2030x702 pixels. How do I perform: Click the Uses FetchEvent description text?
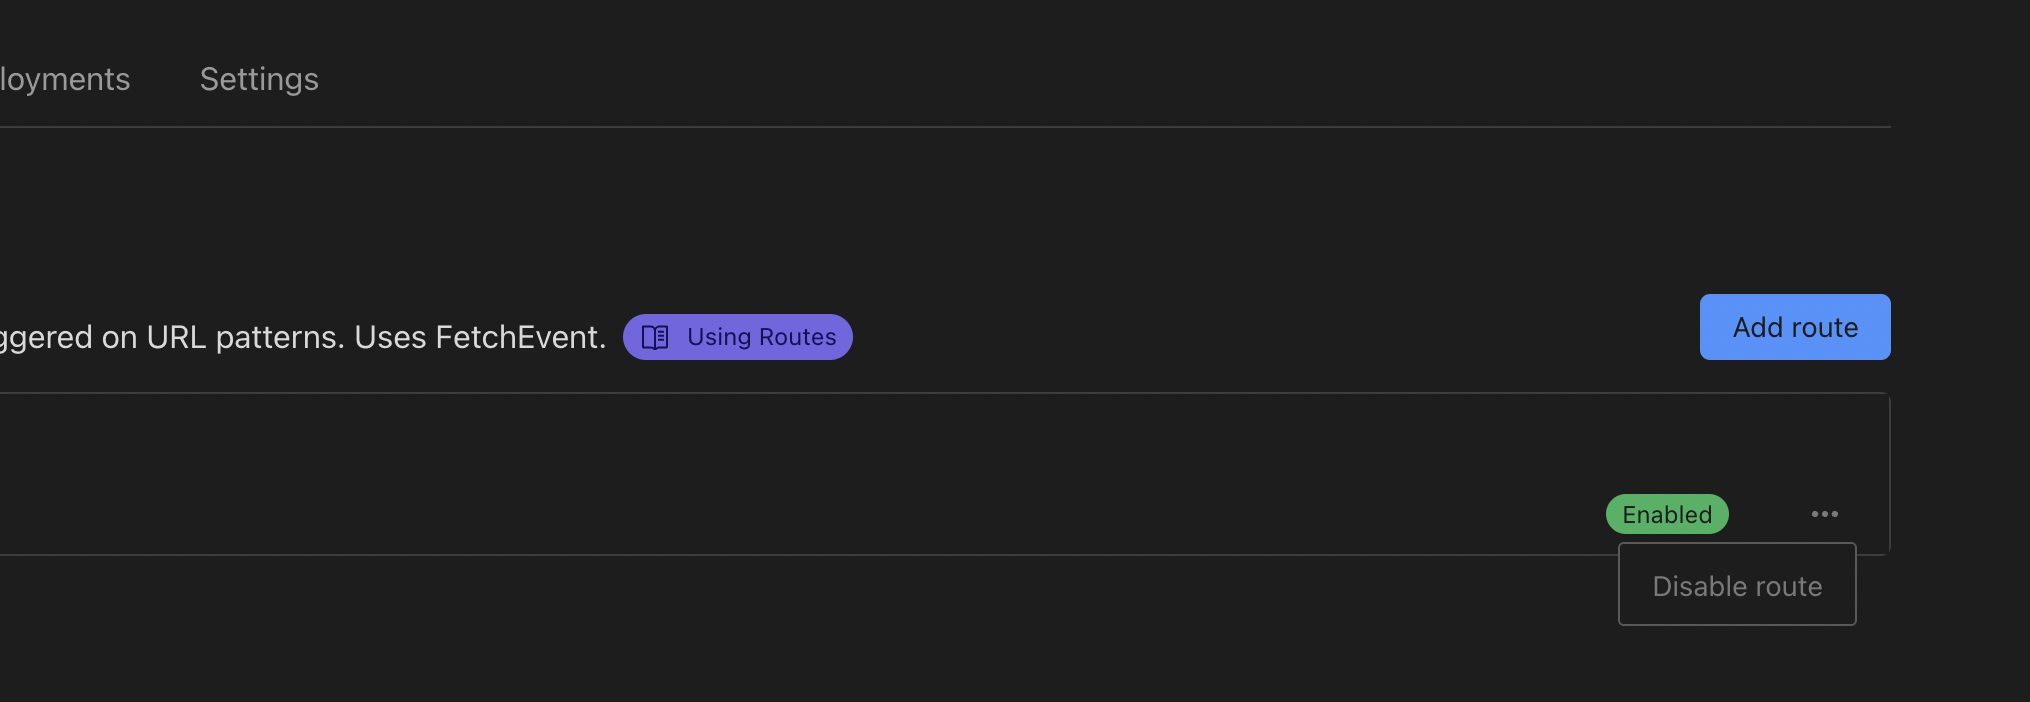[480, 337]
